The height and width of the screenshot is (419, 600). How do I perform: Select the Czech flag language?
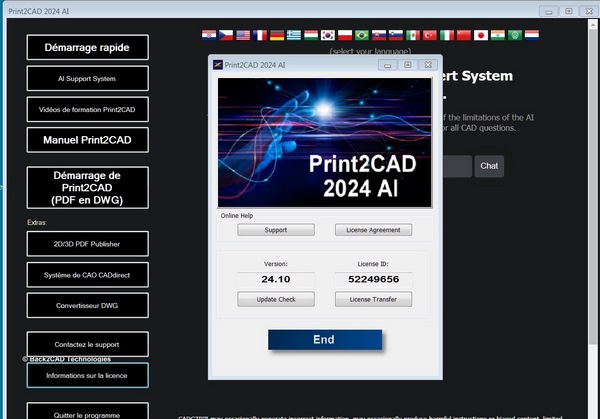click(x=226, y=35)
